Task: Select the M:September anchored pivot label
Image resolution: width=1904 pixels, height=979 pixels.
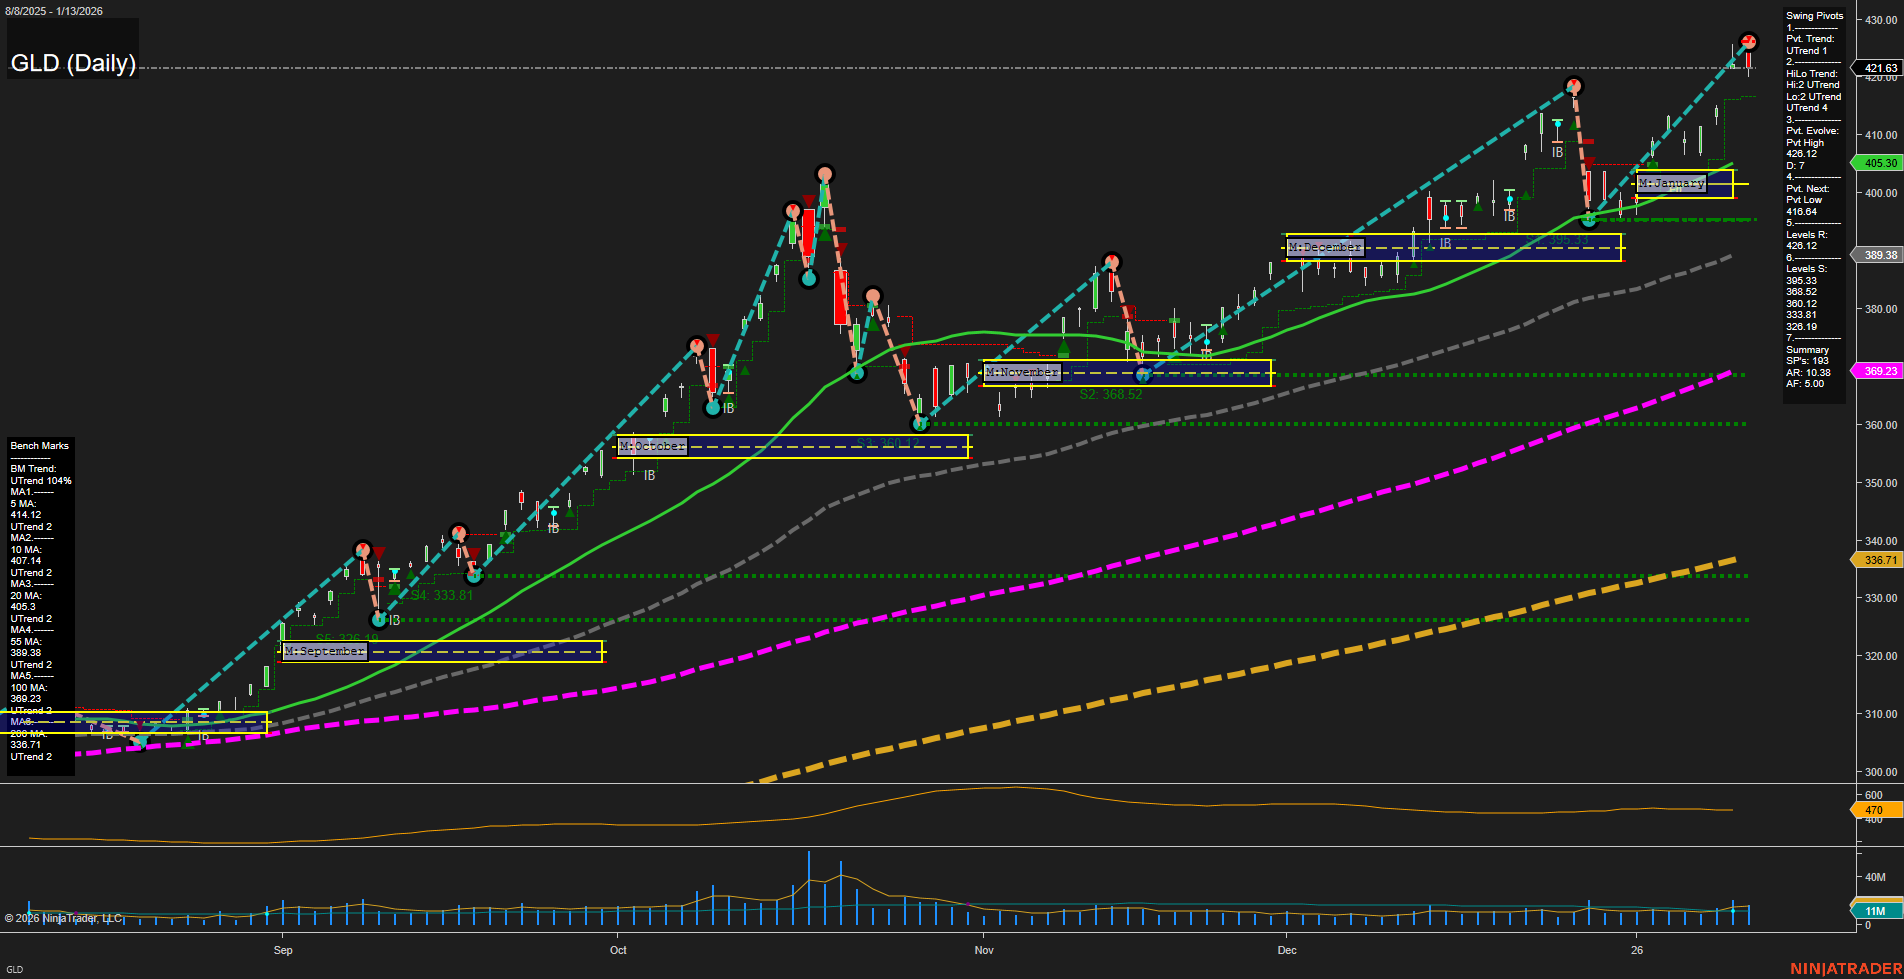Action: [324, 651]
